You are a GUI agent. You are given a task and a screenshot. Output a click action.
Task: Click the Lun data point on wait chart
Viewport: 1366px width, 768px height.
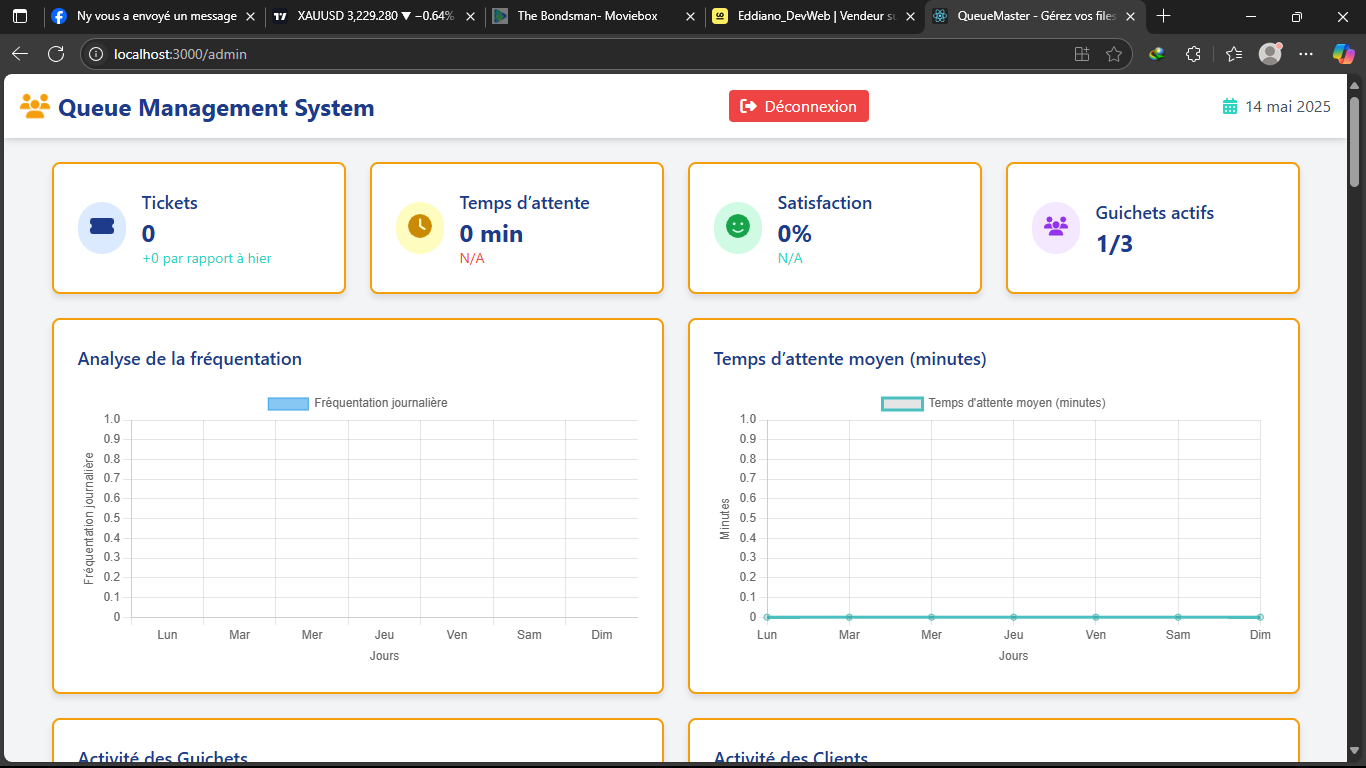coord(767,617)
